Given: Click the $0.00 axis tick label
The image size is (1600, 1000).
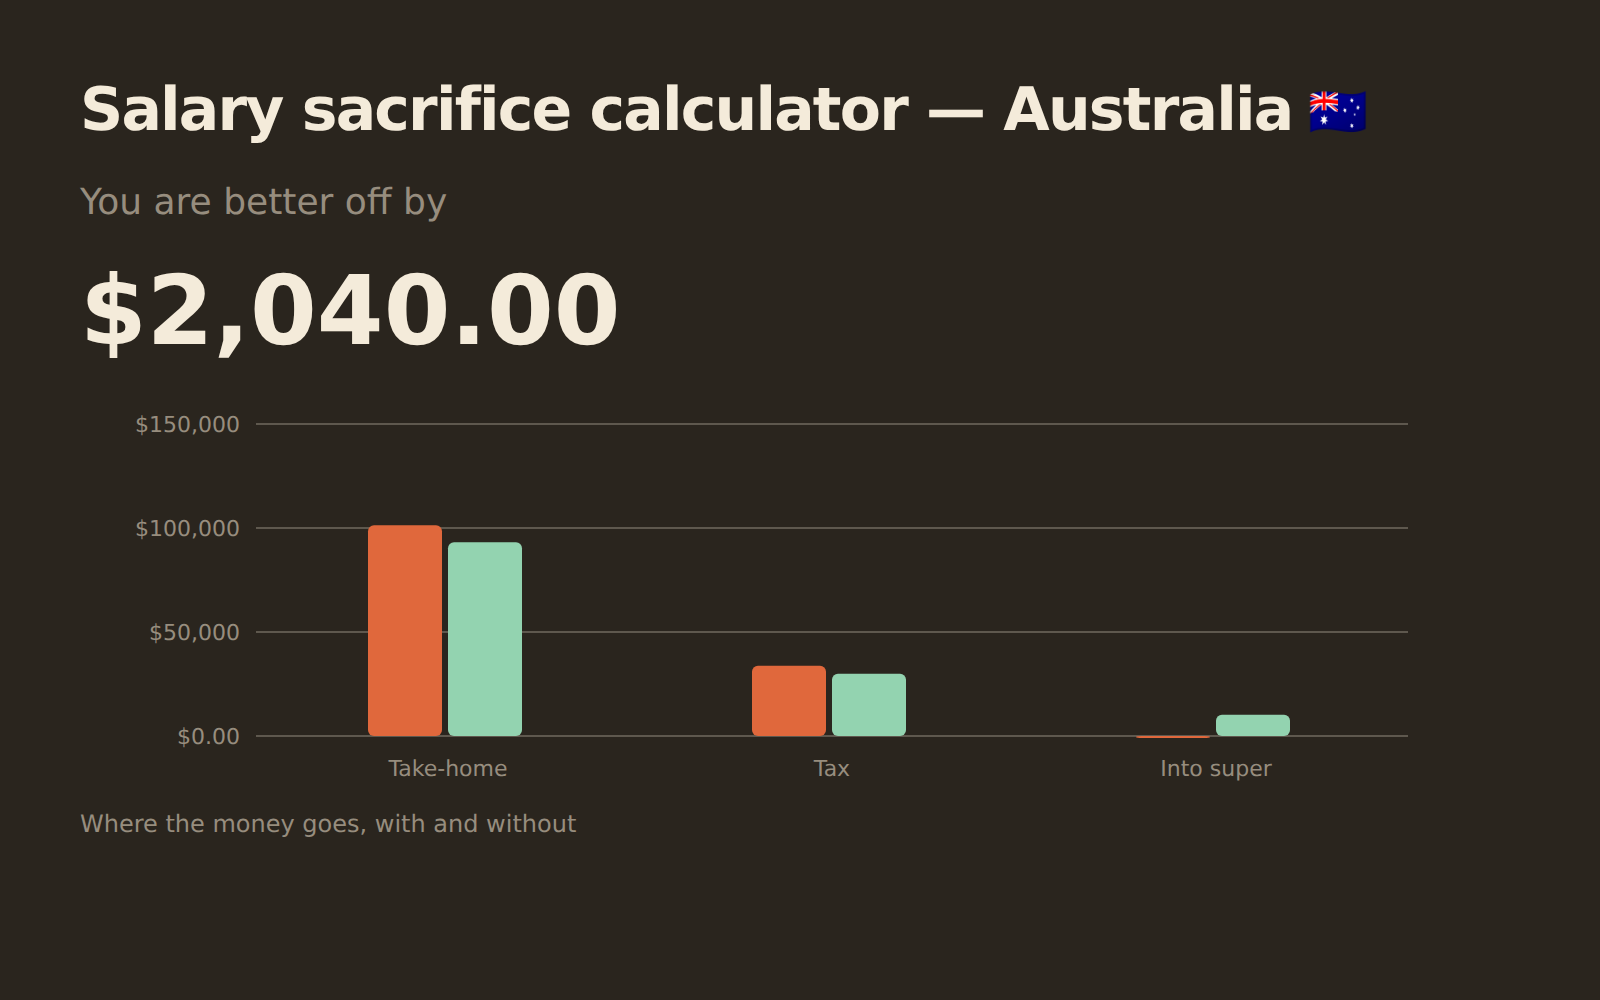Looking at the screenshot, I should coord(209,736).
